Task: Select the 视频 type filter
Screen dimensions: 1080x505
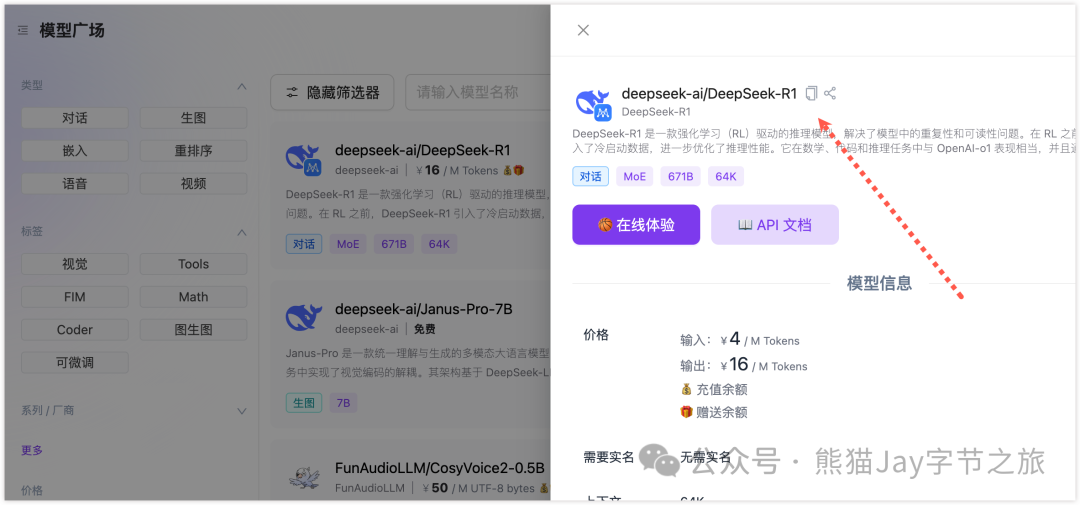Action: point(194,184)
